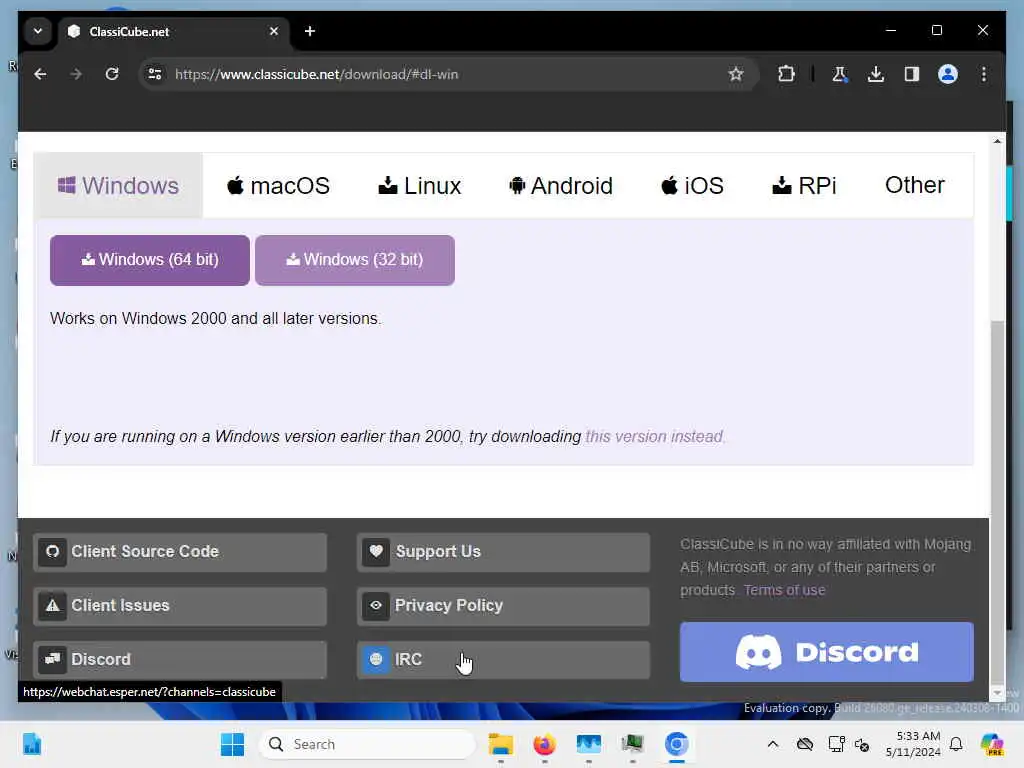Bookmark this page with the star icon
This screenshot has height=768, width=1024.
[736, 74]
